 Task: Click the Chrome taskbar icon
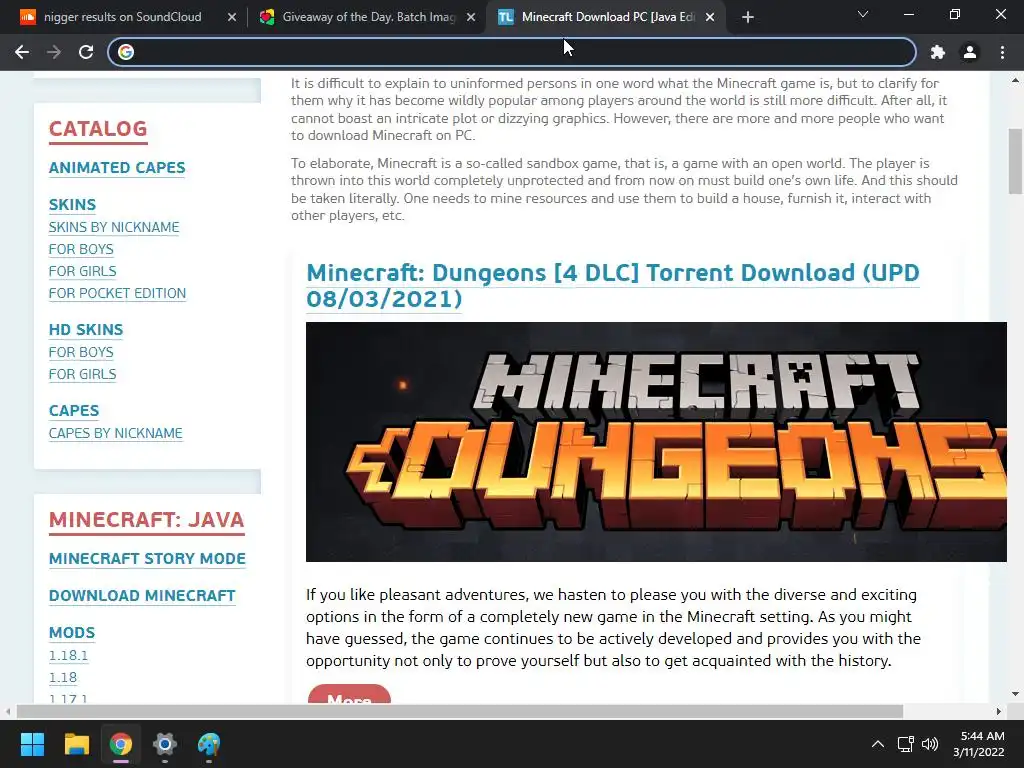coord(121,744)
